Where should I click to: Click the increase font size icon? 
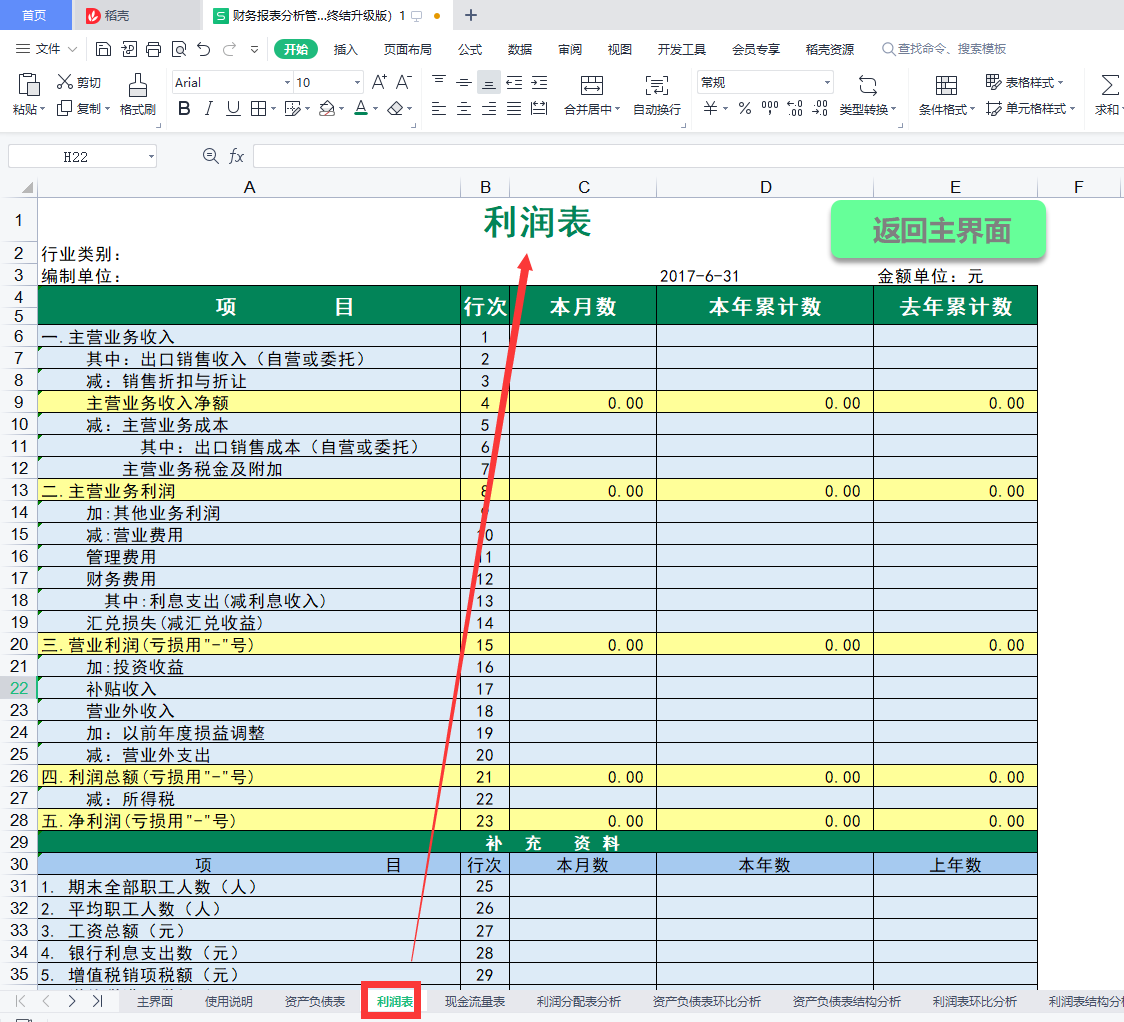coord(379,82)
